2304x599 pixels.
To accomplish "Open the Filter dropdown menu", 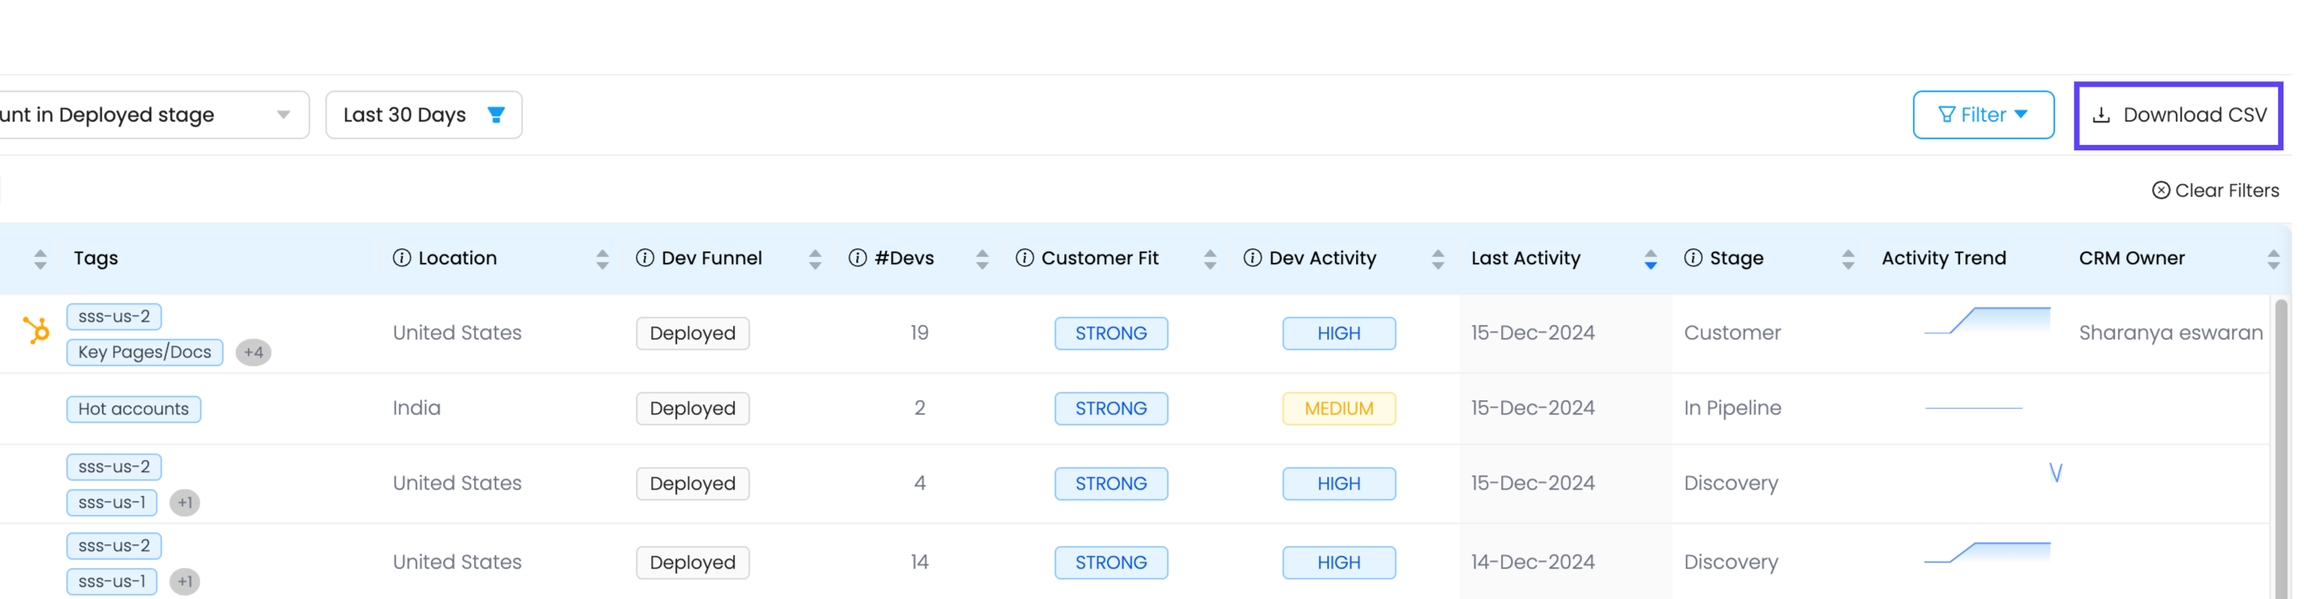I will point(1983,115).
